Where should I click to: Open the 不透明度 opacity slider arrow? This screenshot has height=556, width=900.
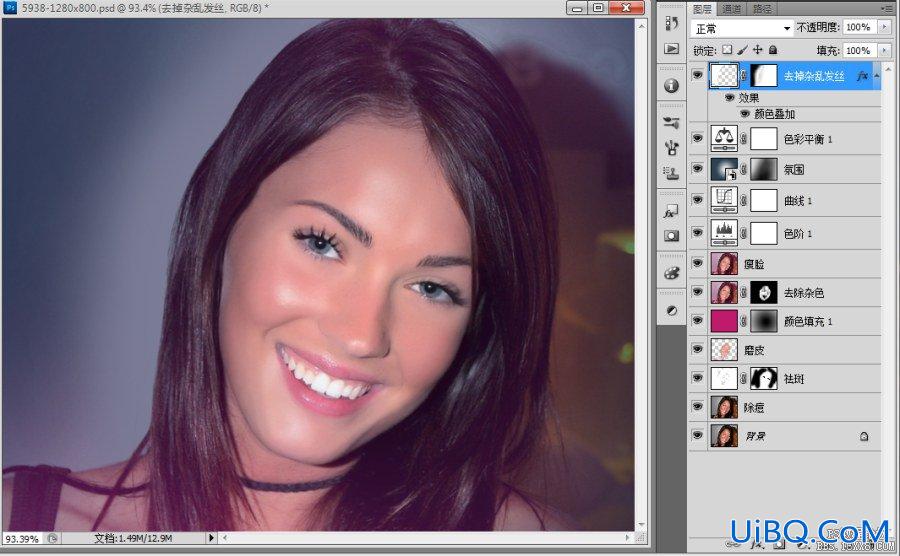click(885, 27)
